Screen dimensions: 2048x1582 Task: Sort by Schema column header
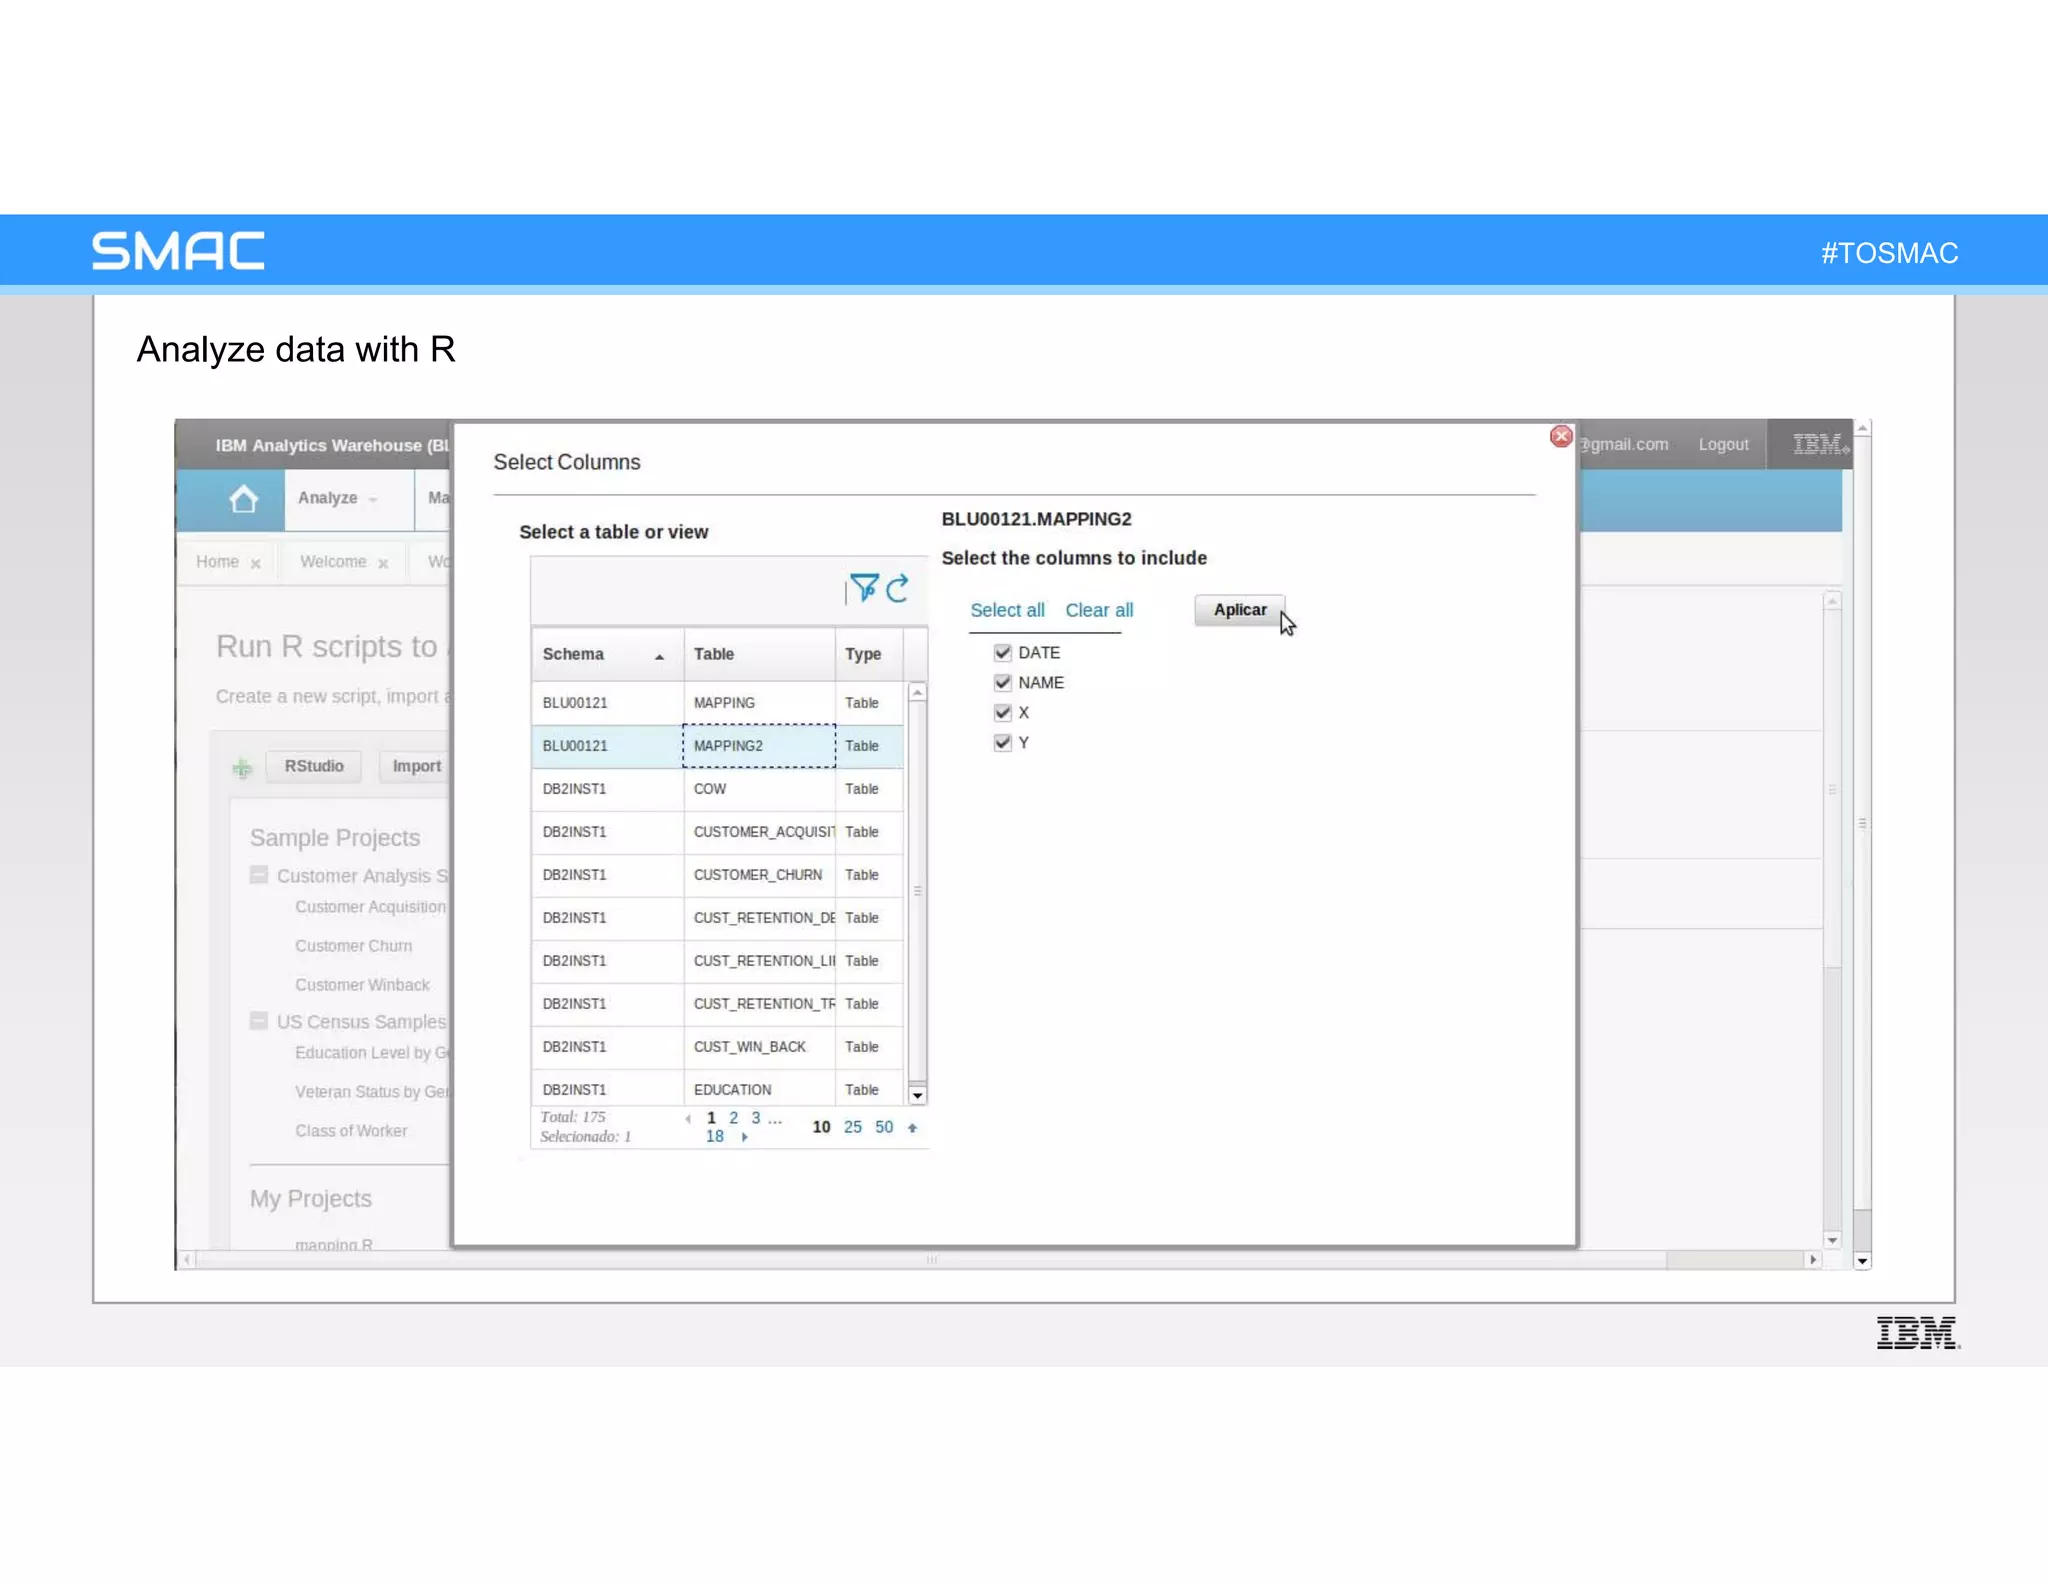607,654
